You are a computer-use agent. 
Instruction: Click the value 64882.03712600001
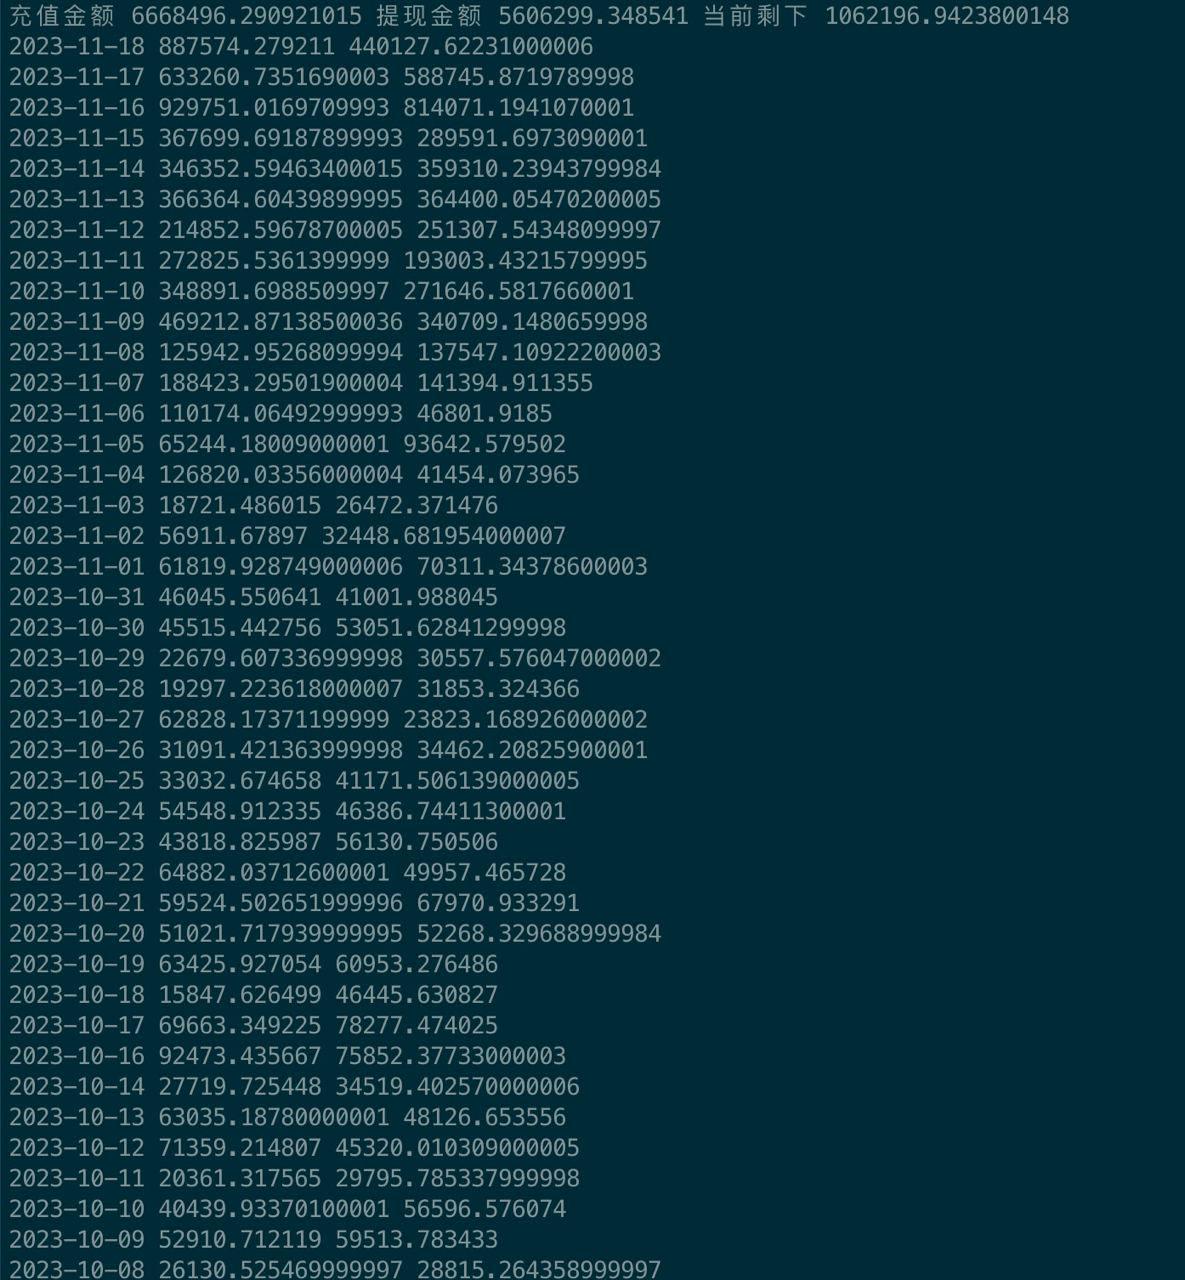pyautogui.click(x=274, y=873)
